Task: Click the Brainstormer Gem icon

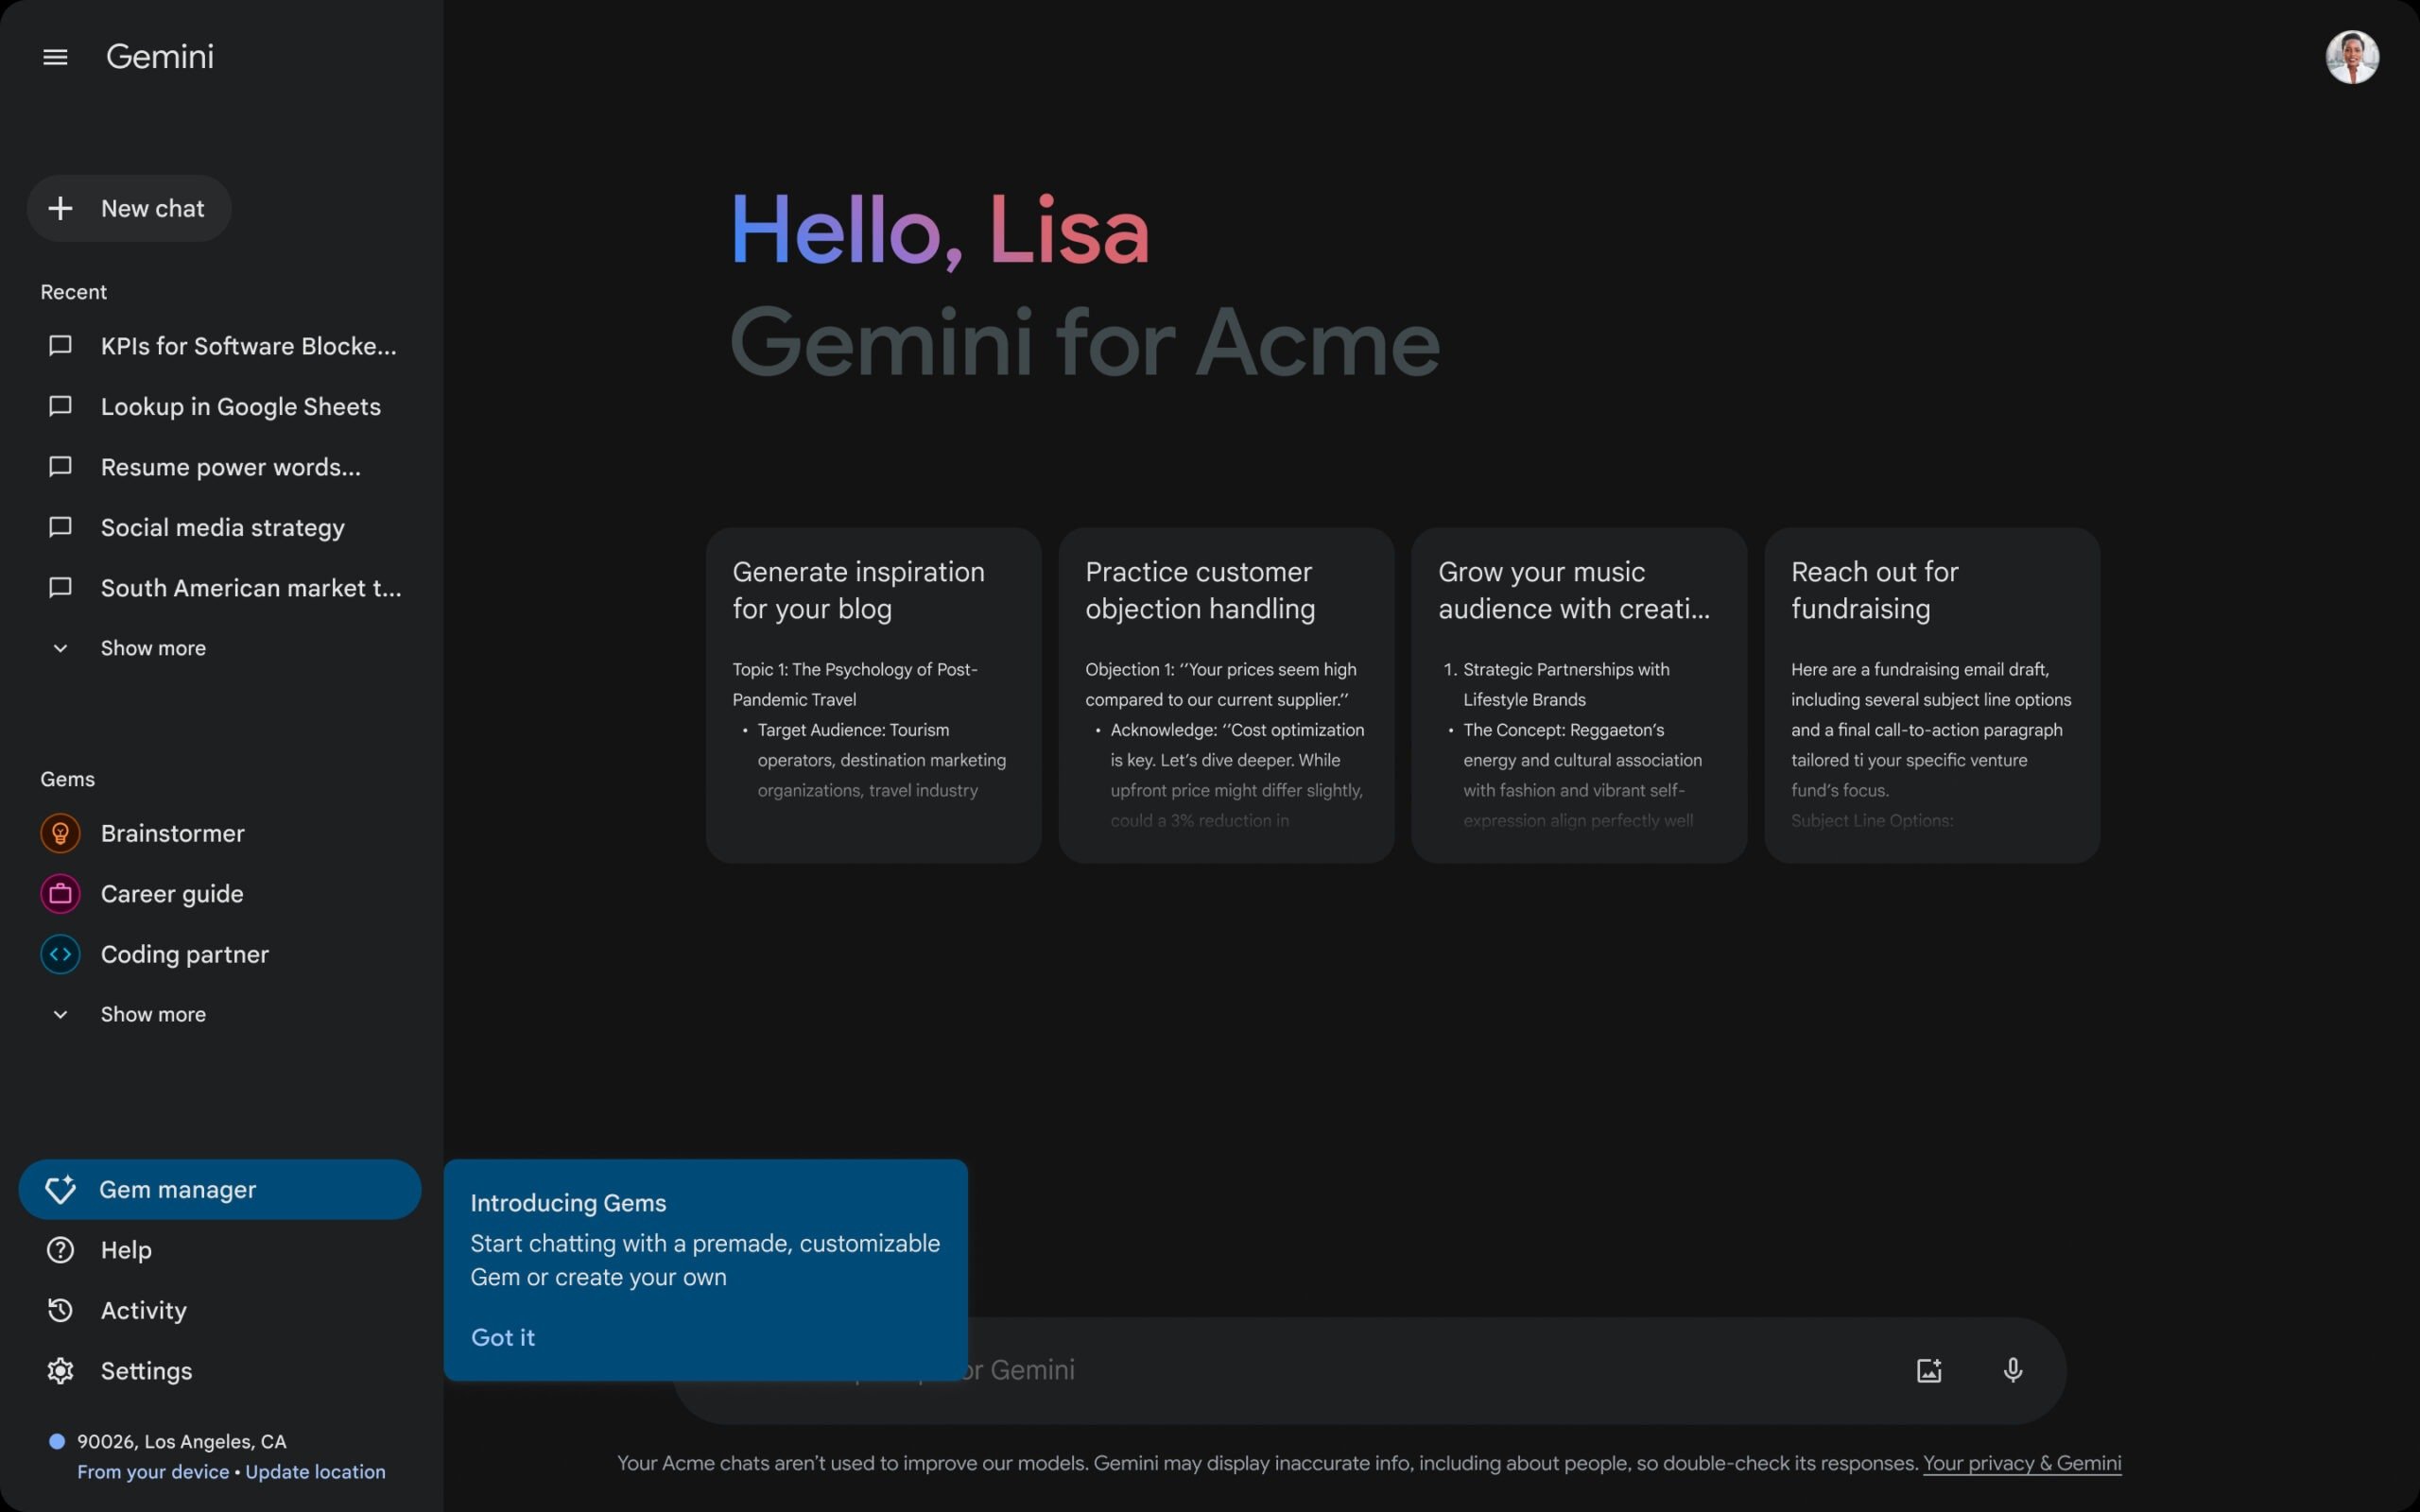Action: pos(61,834)
